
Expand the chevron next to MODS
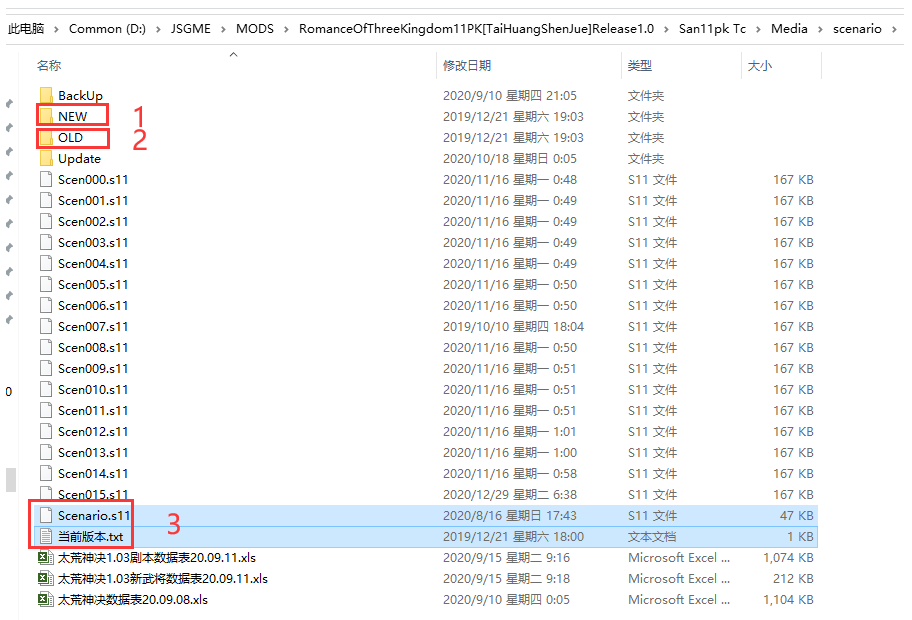point(287,29)
